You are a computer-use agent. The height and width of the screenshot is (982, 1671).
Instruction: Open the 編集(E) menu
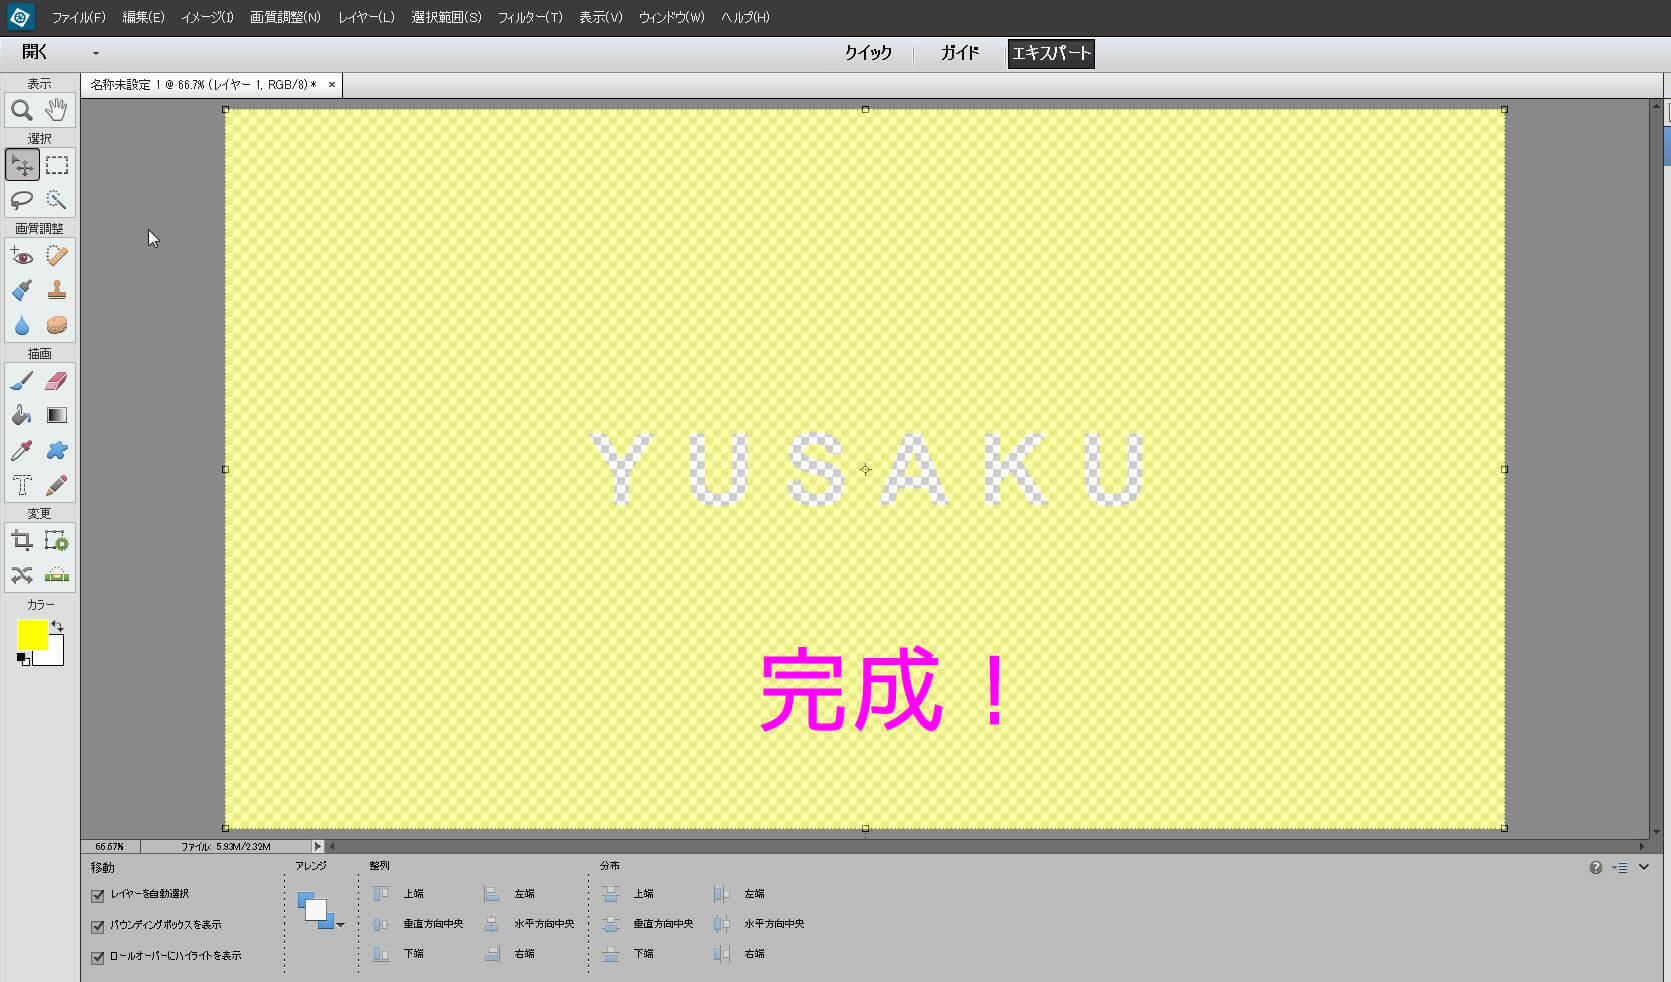pos(143,17)
